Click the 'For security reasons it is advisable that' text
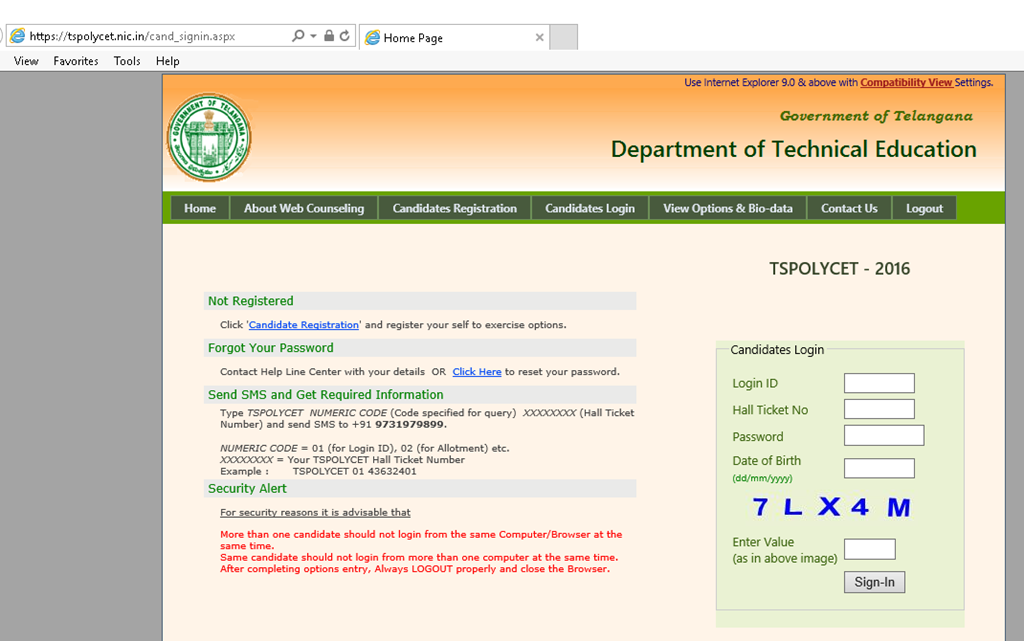1024x641 pixels. [x=315, y=512]
